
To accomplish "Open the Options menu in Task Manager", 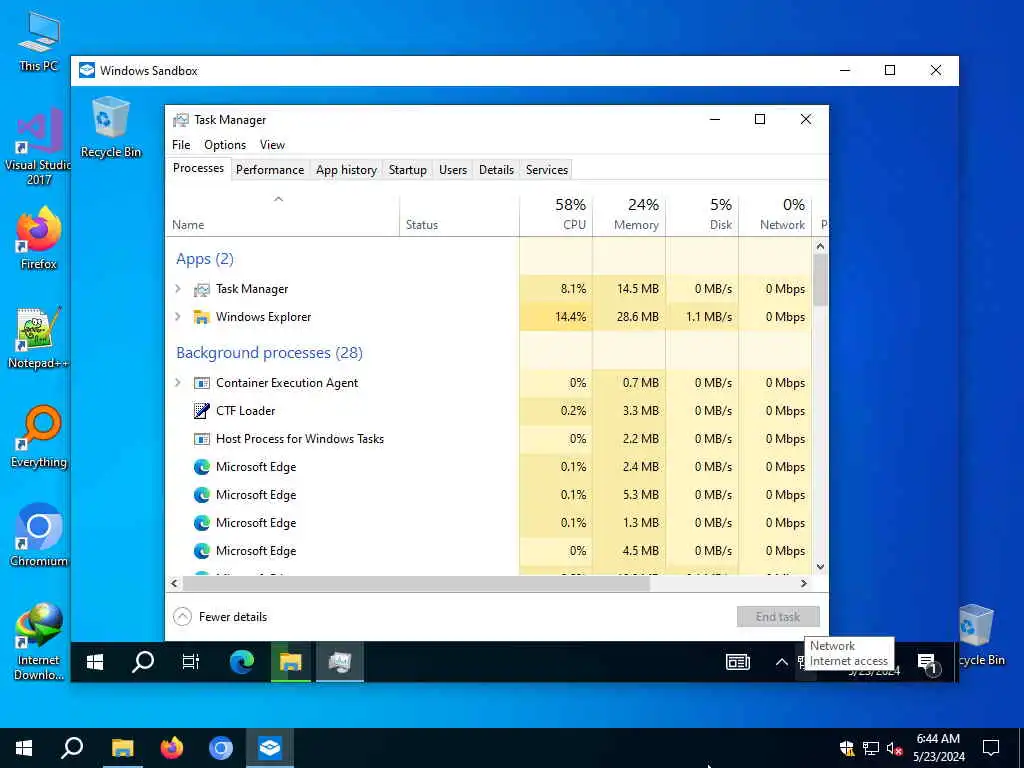I will tap(225, 145).
